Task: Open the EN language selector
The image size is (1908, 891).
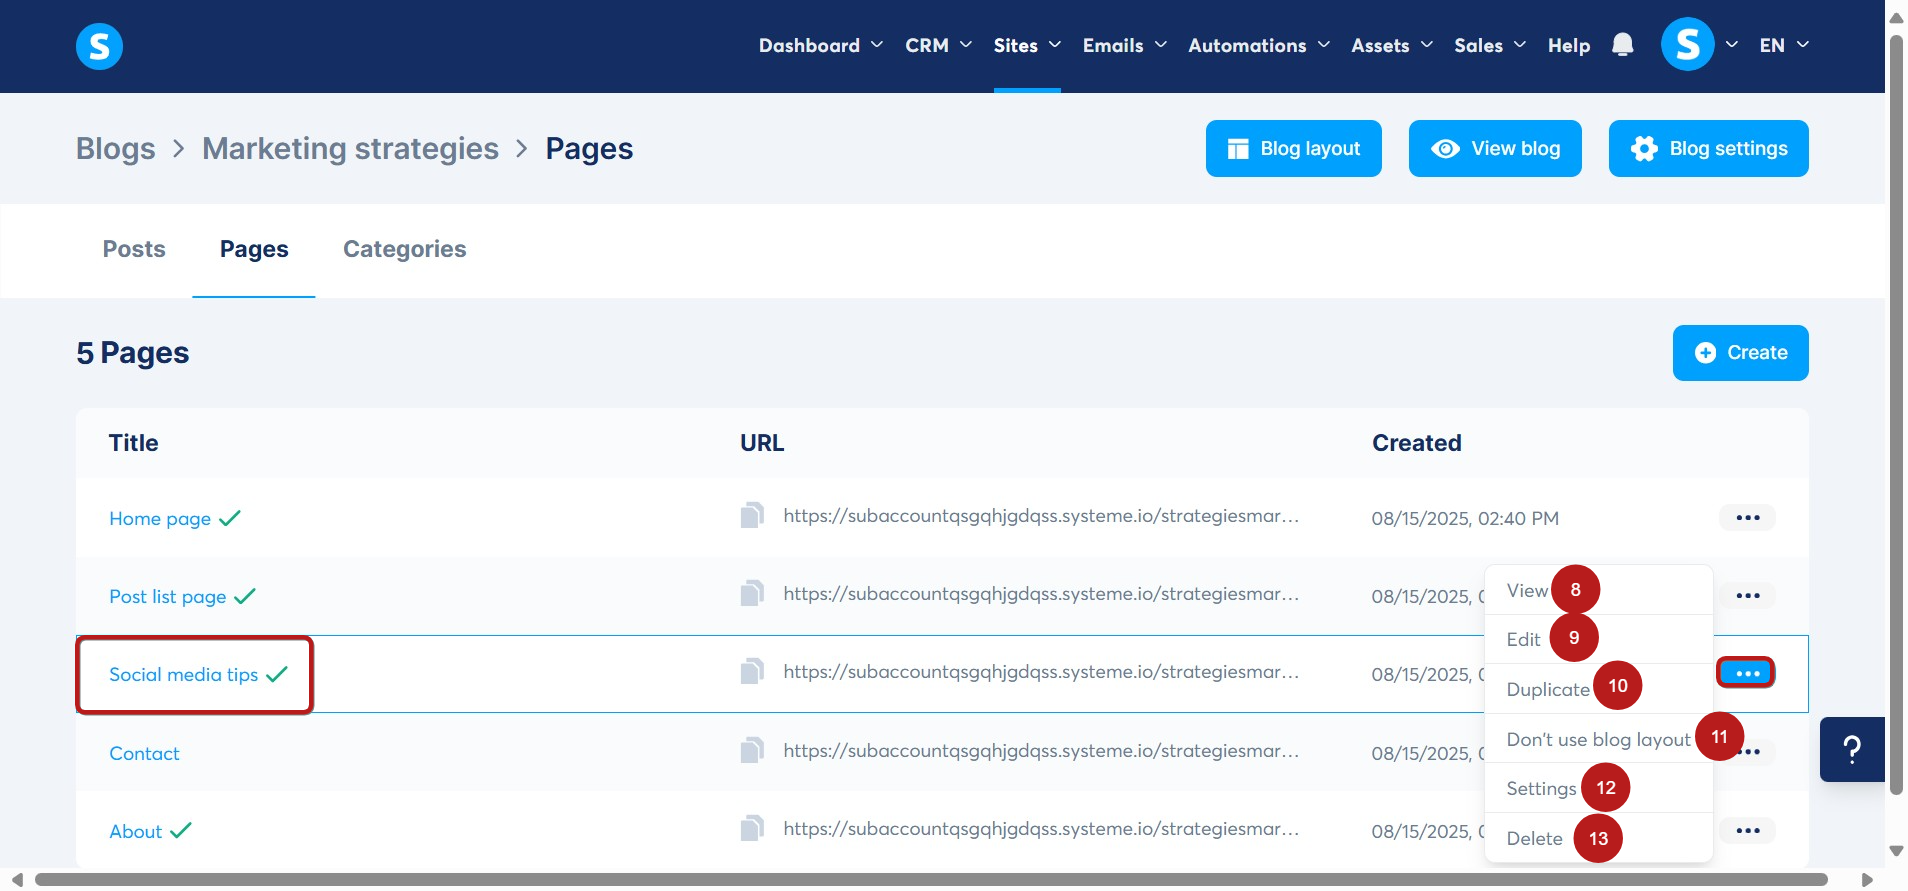Action: 1784,45
